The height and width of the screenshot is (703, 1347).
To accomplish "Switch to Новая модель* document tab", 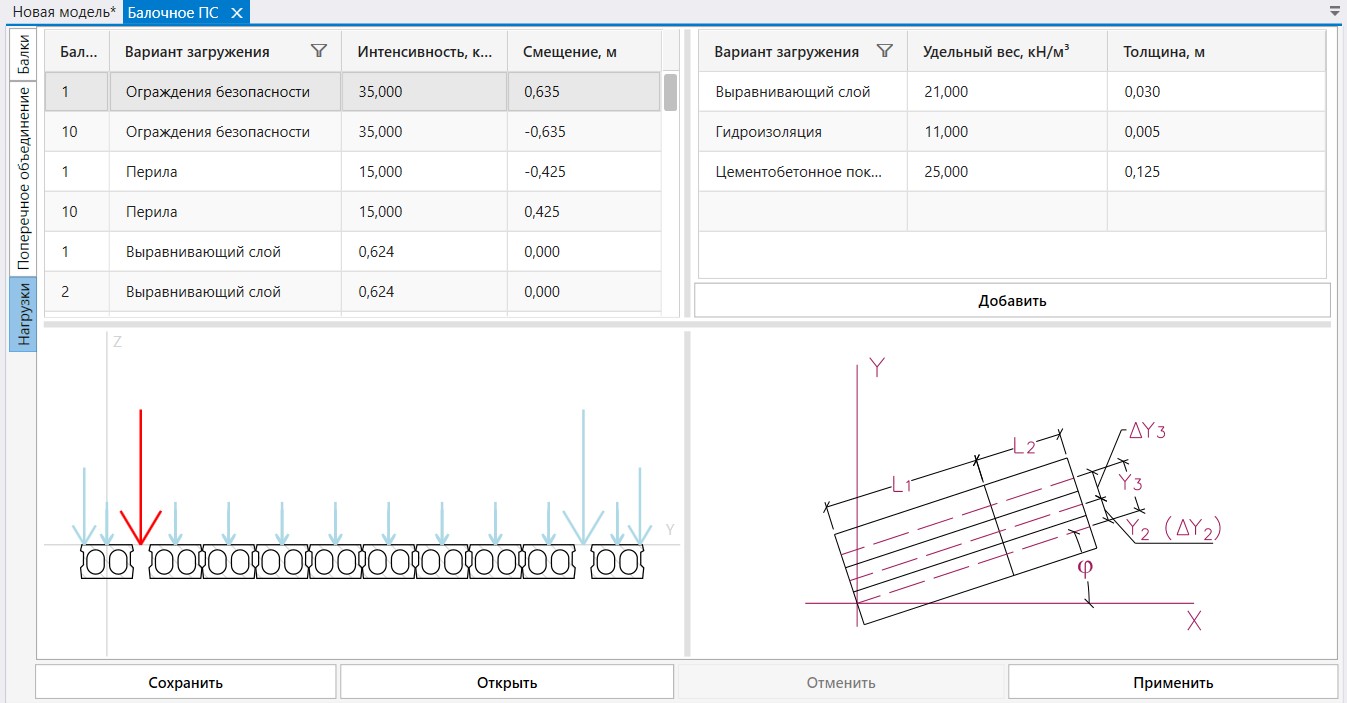I will pos(64,12).
